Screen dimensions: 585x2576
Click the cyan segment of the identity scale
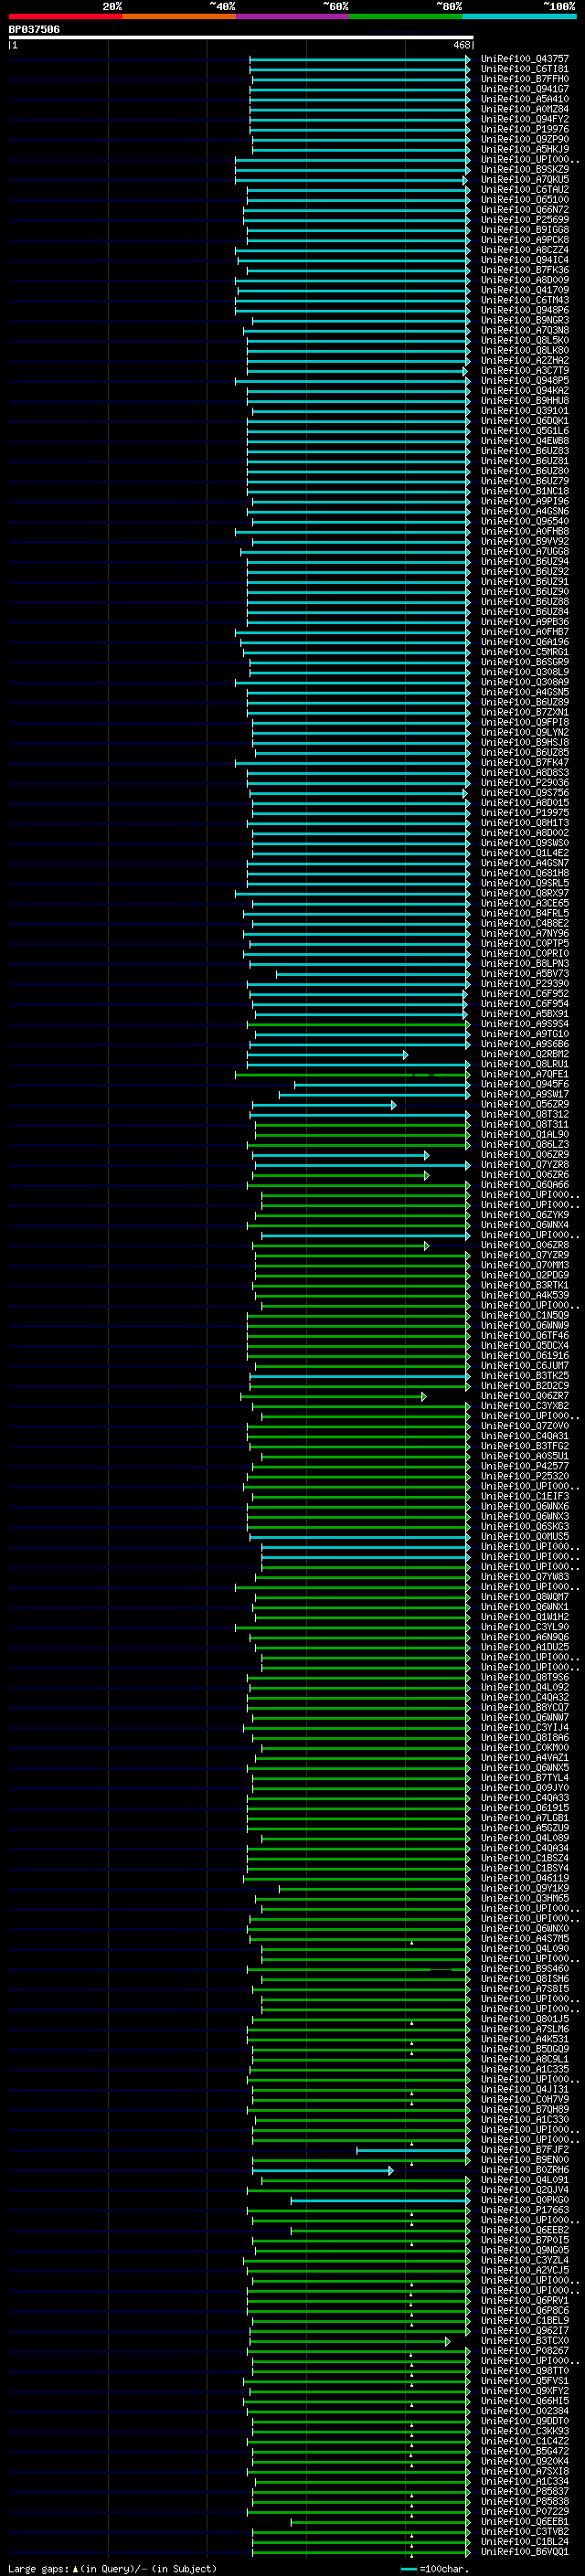(x=519, y=16)
